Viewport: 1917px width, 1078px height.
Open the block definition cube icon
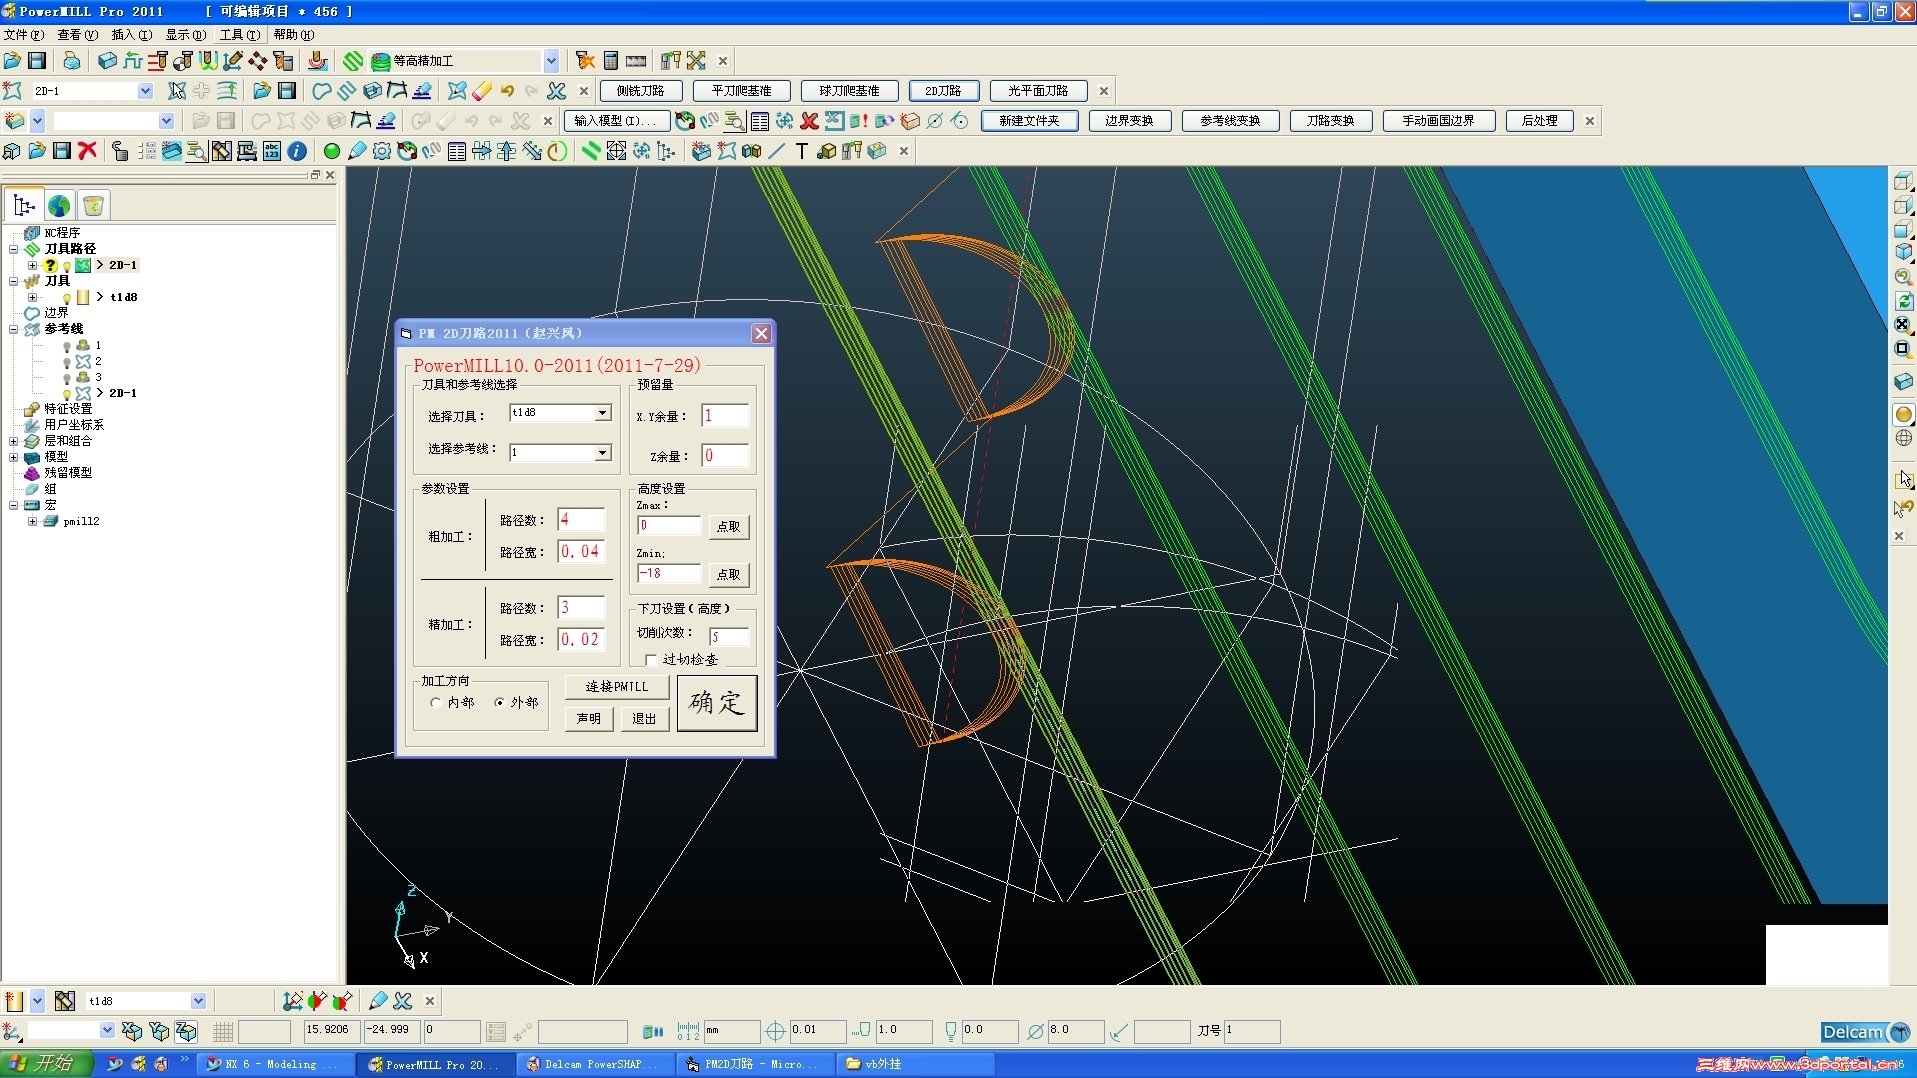tap(107, 61)
